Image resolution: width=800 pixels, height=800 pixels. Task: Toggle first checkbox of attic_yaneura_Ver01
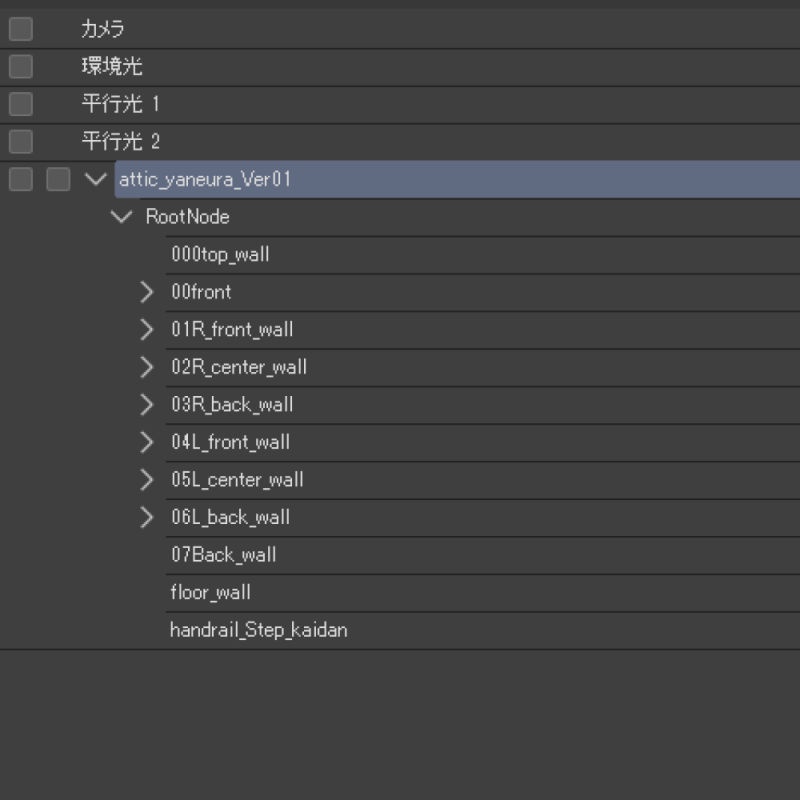[20, 179]
